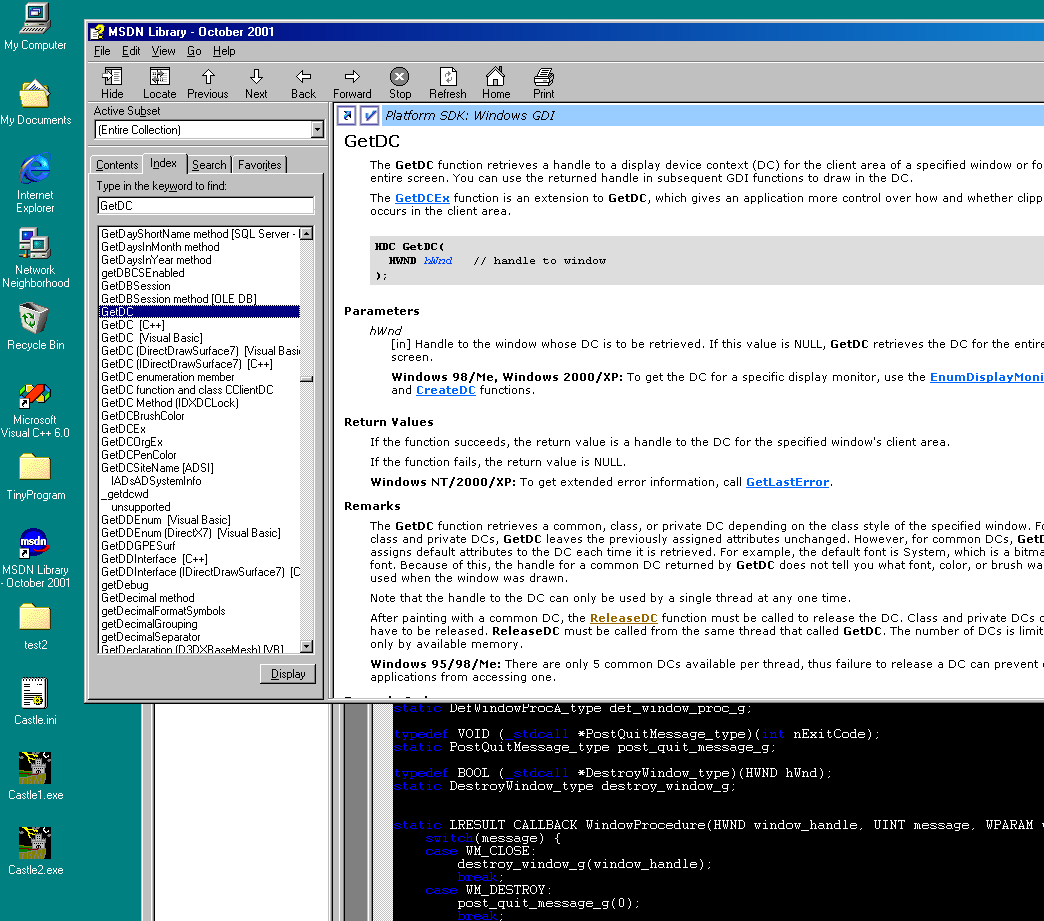The height and width of the screenshot is (921, 1044).
Task: Click the keyword input field containing GetDC
Action: 206,206
